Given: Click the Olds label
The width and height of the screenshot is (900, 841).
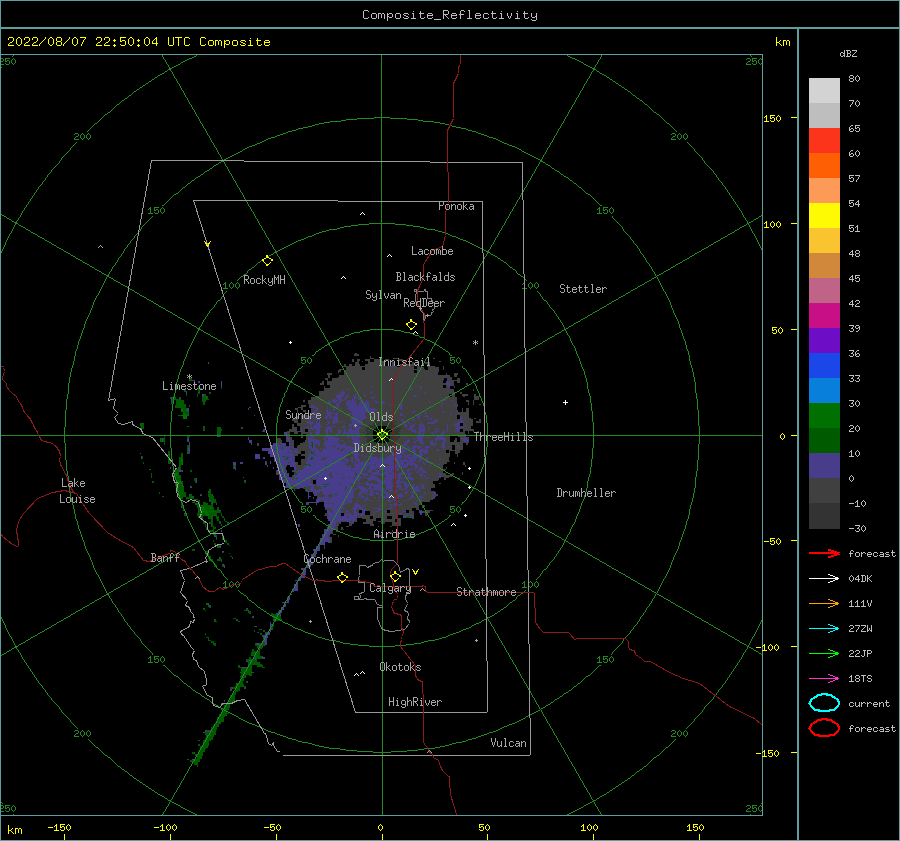Looking at the screenshot, I should click(x=381, y=417).
